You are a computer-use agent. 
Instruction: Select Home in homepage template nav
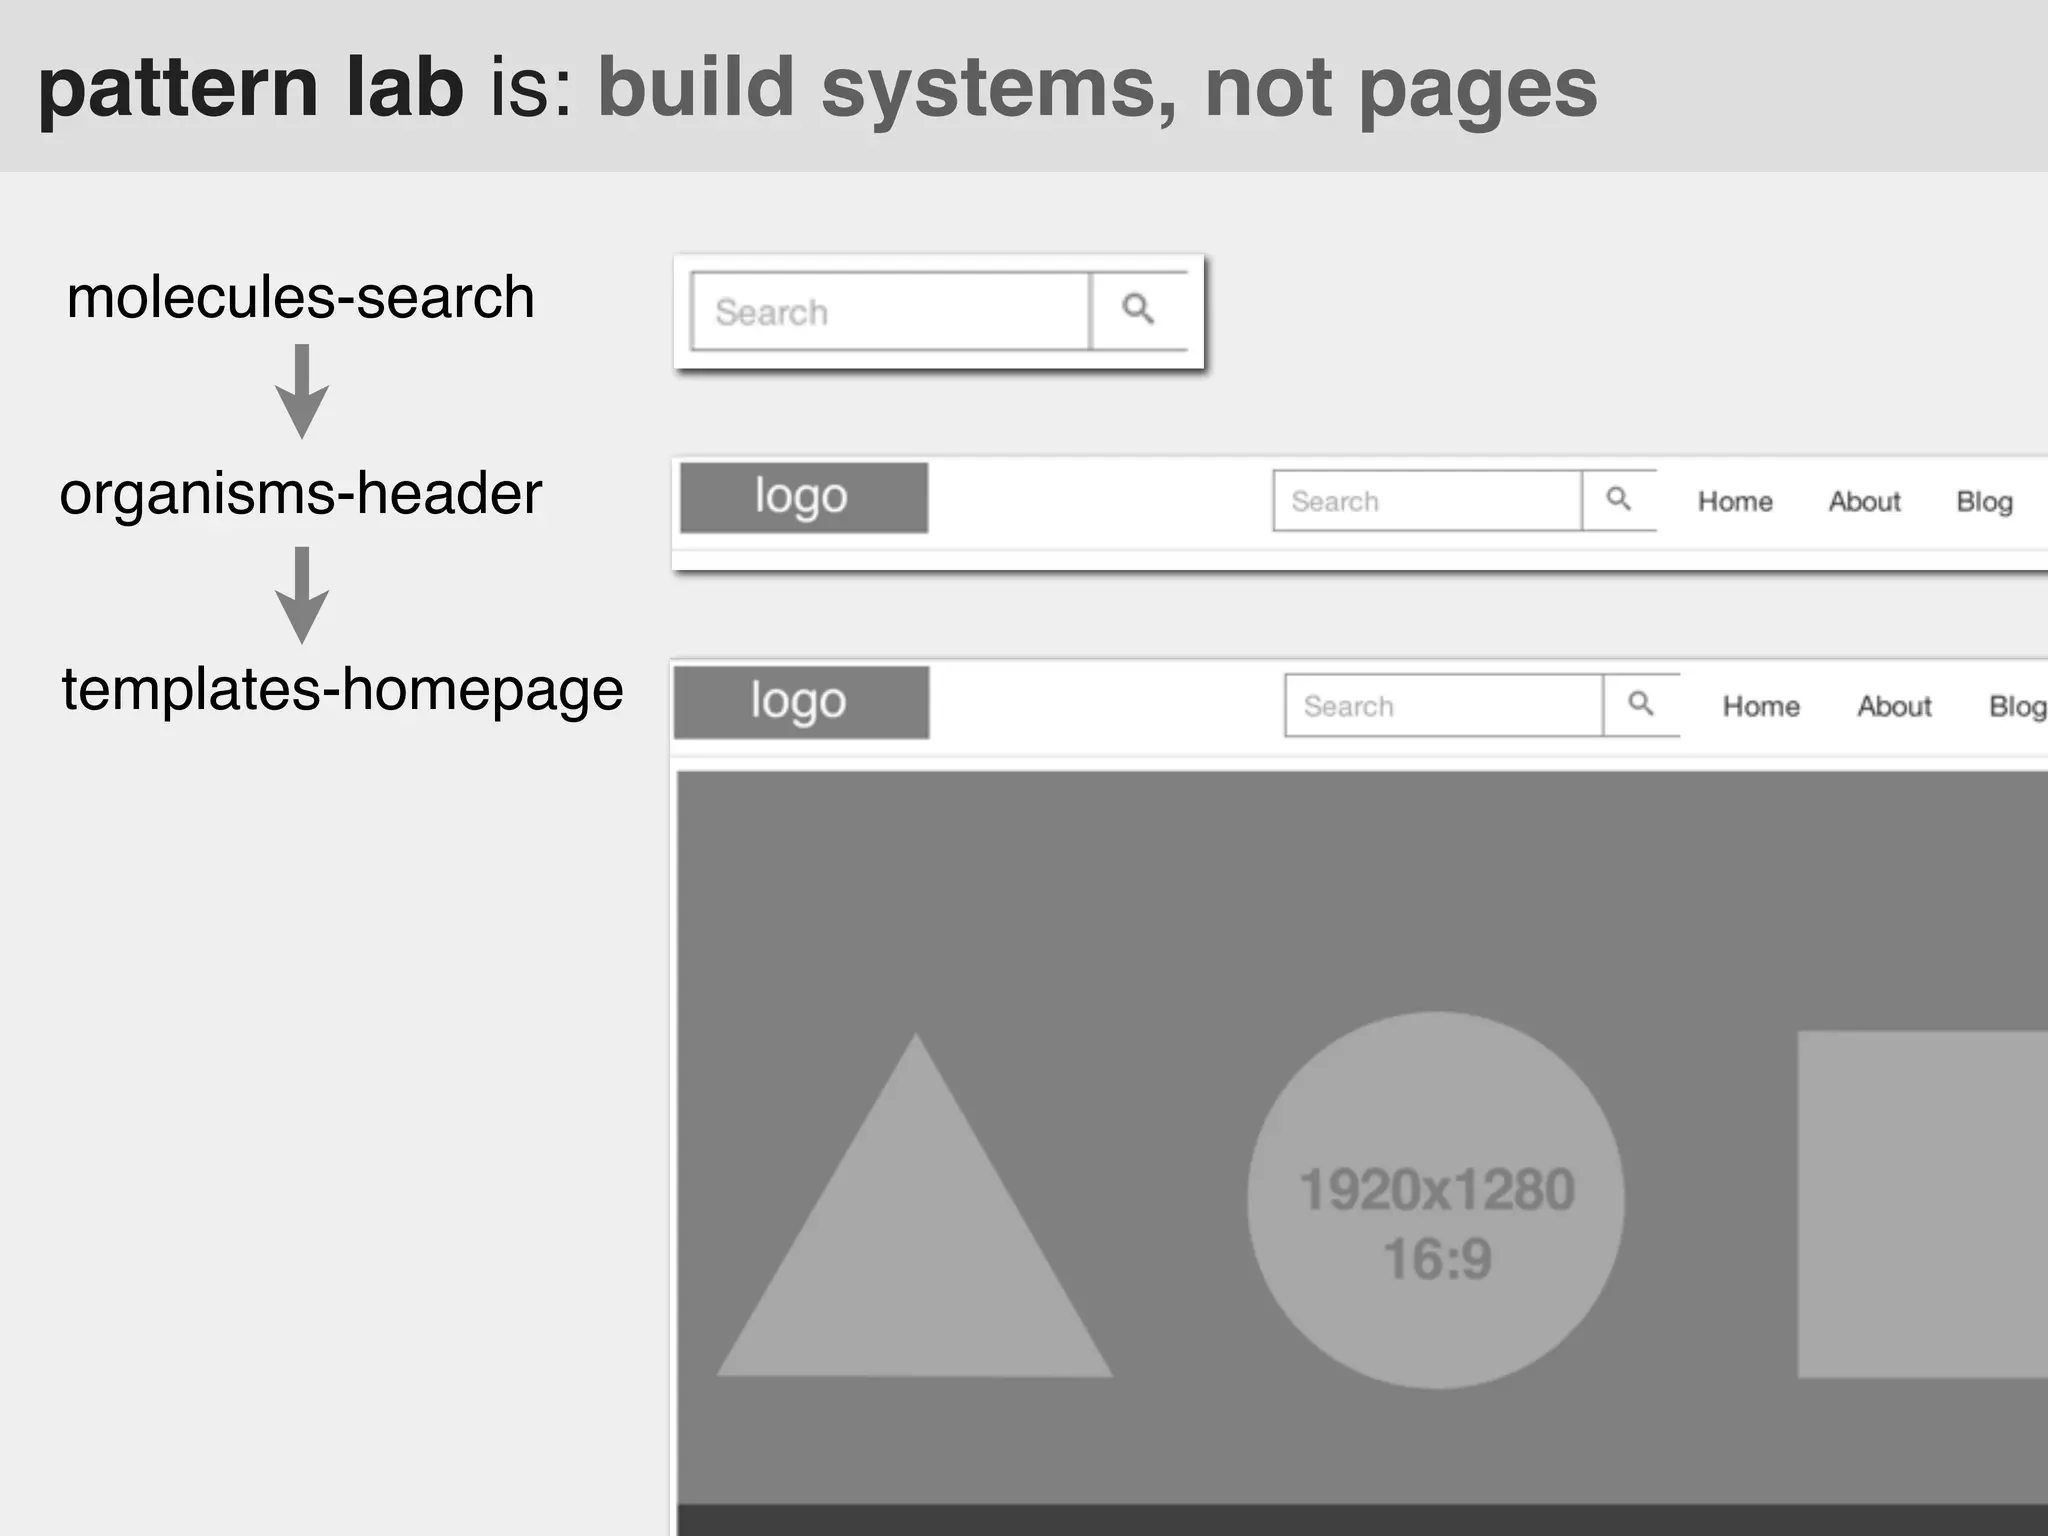(1760, 707)
